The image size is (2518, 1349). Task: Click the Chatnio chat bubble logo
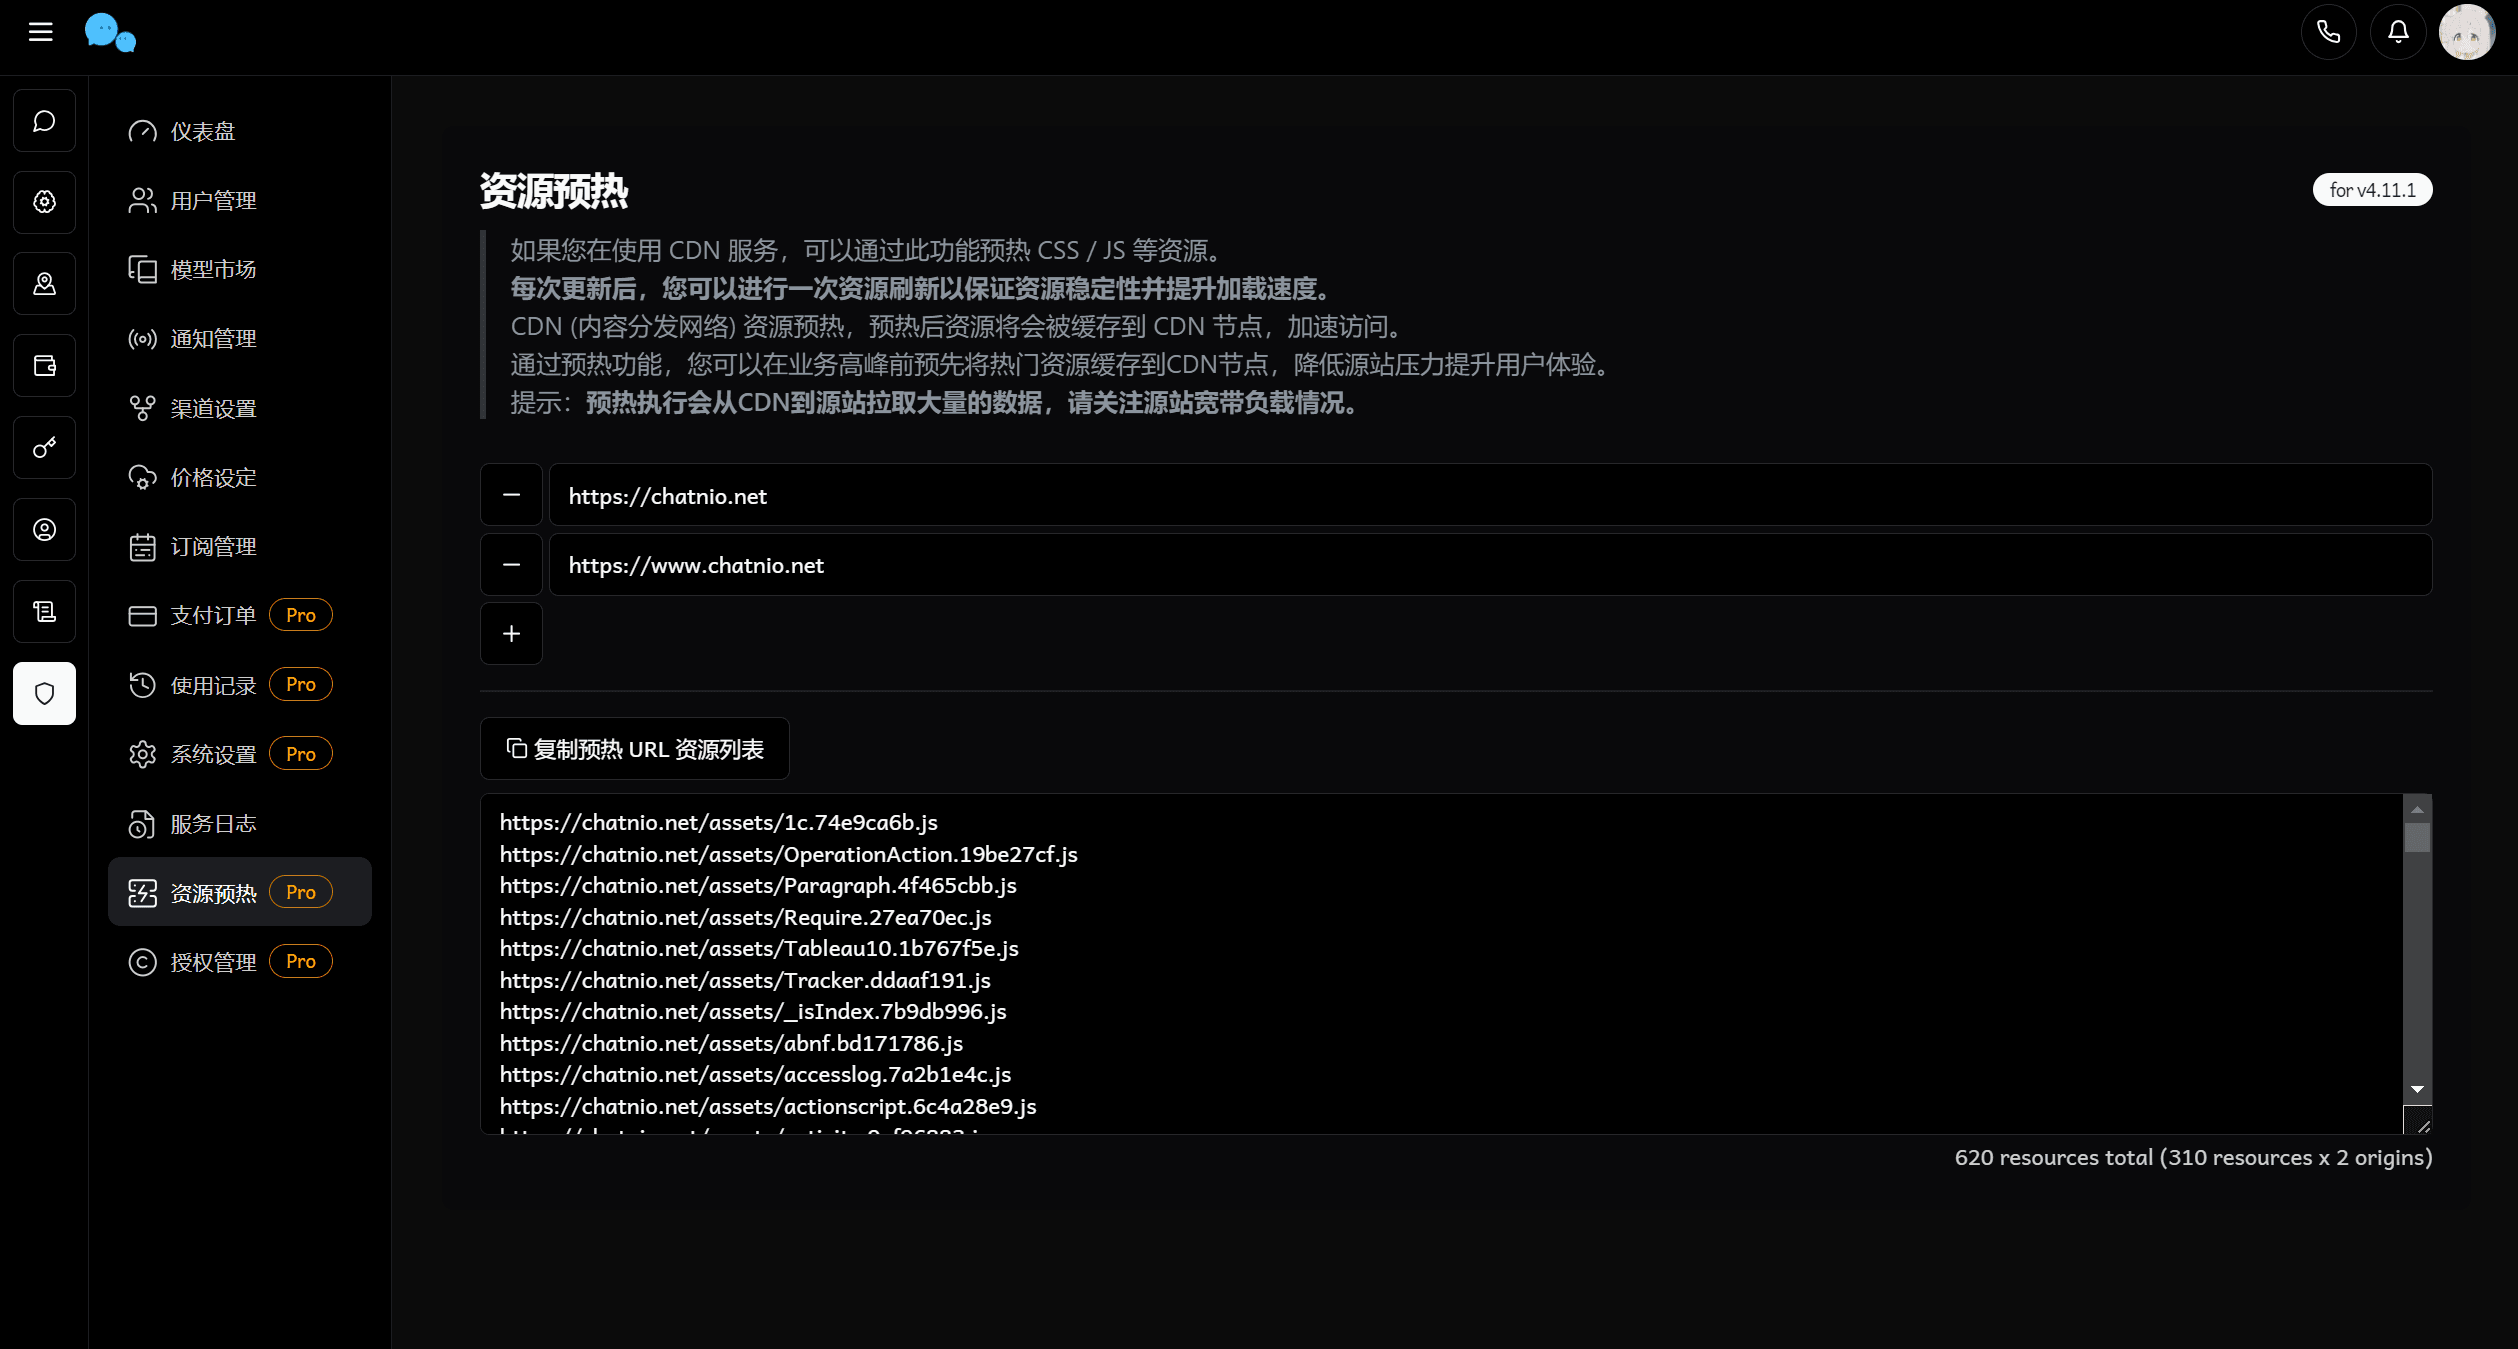[x=110, y=32]
